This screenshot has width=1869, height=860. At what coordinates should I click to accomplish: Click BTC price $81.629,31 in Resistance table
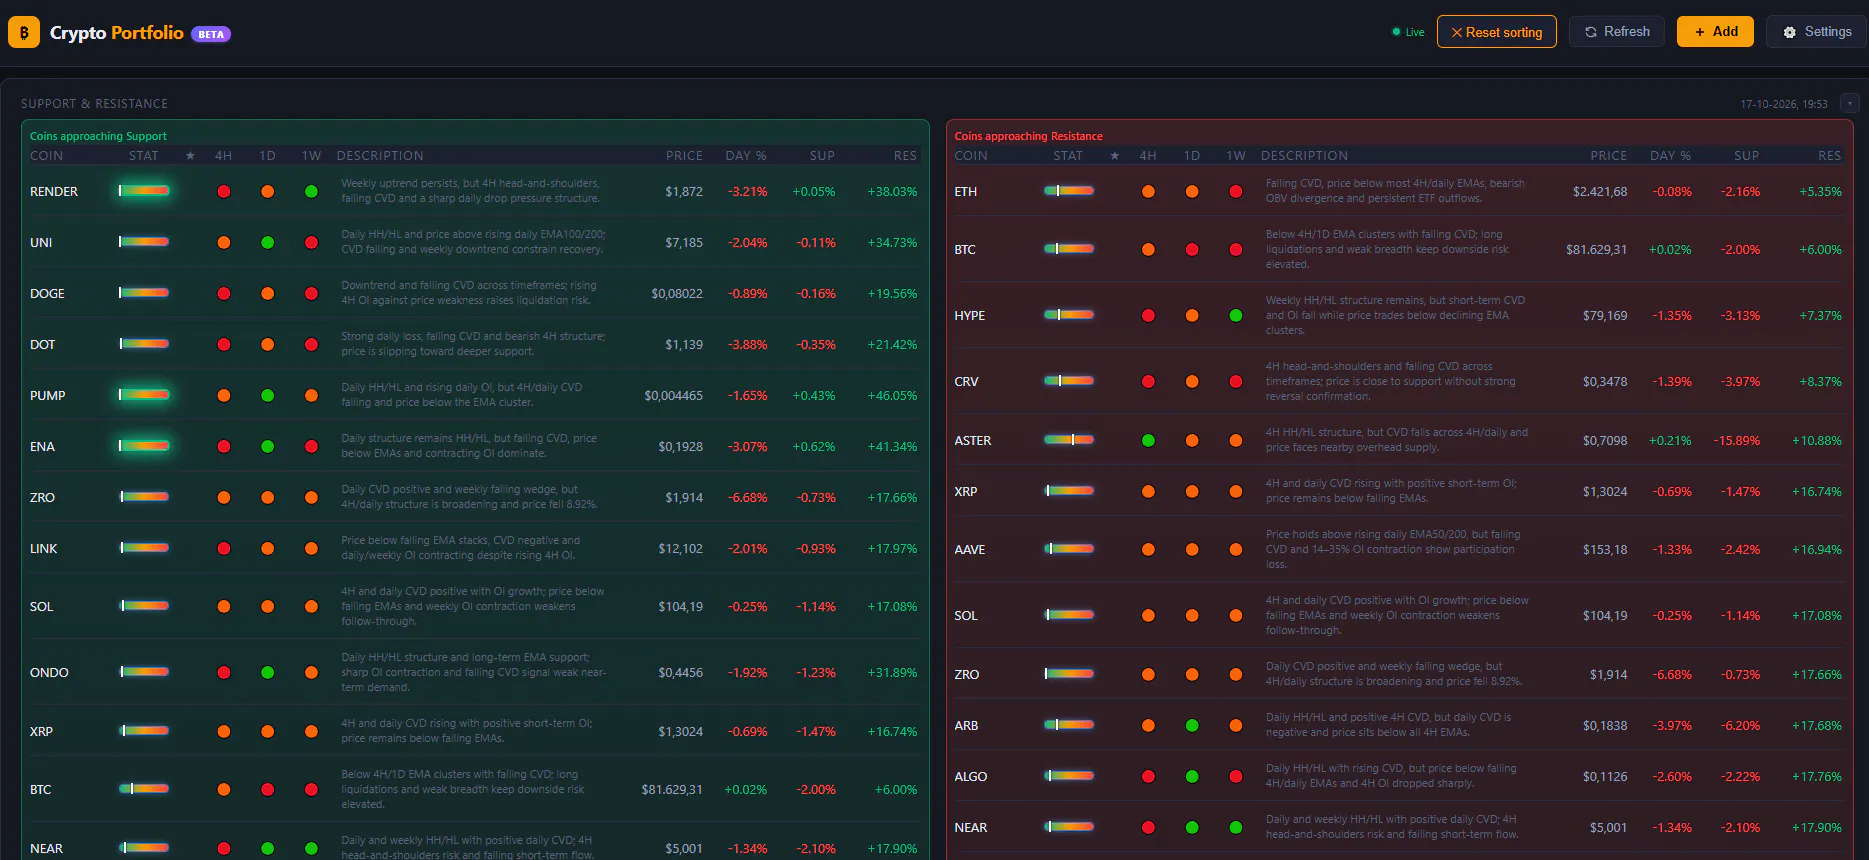pyautogui.click(x=1596, y=249)
